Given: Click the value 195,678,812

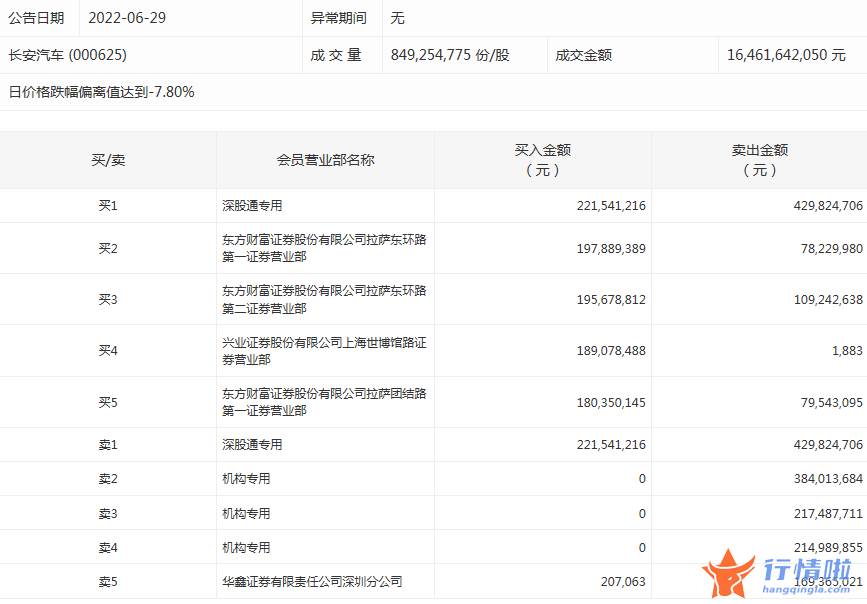Looking at the screenshot, I should [x=611, y=300].
